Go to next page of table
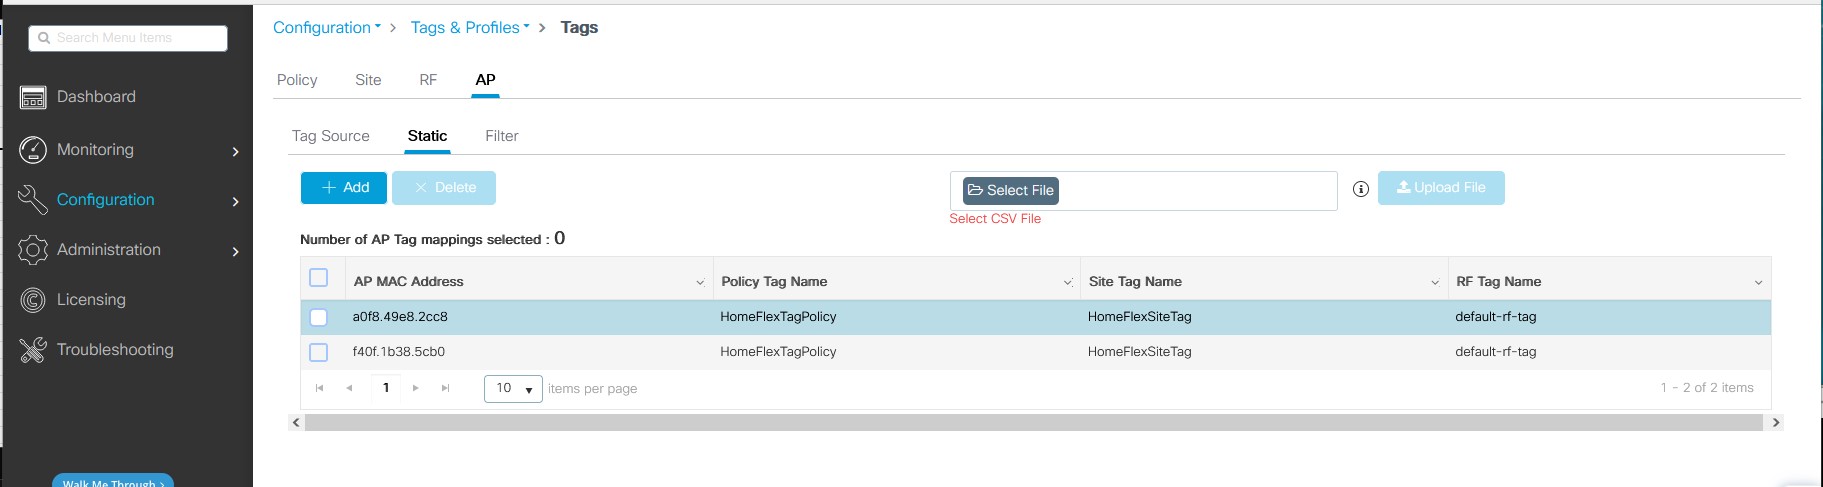The width and height of the screenshot is (1823, 487). (x=415, y=388)
